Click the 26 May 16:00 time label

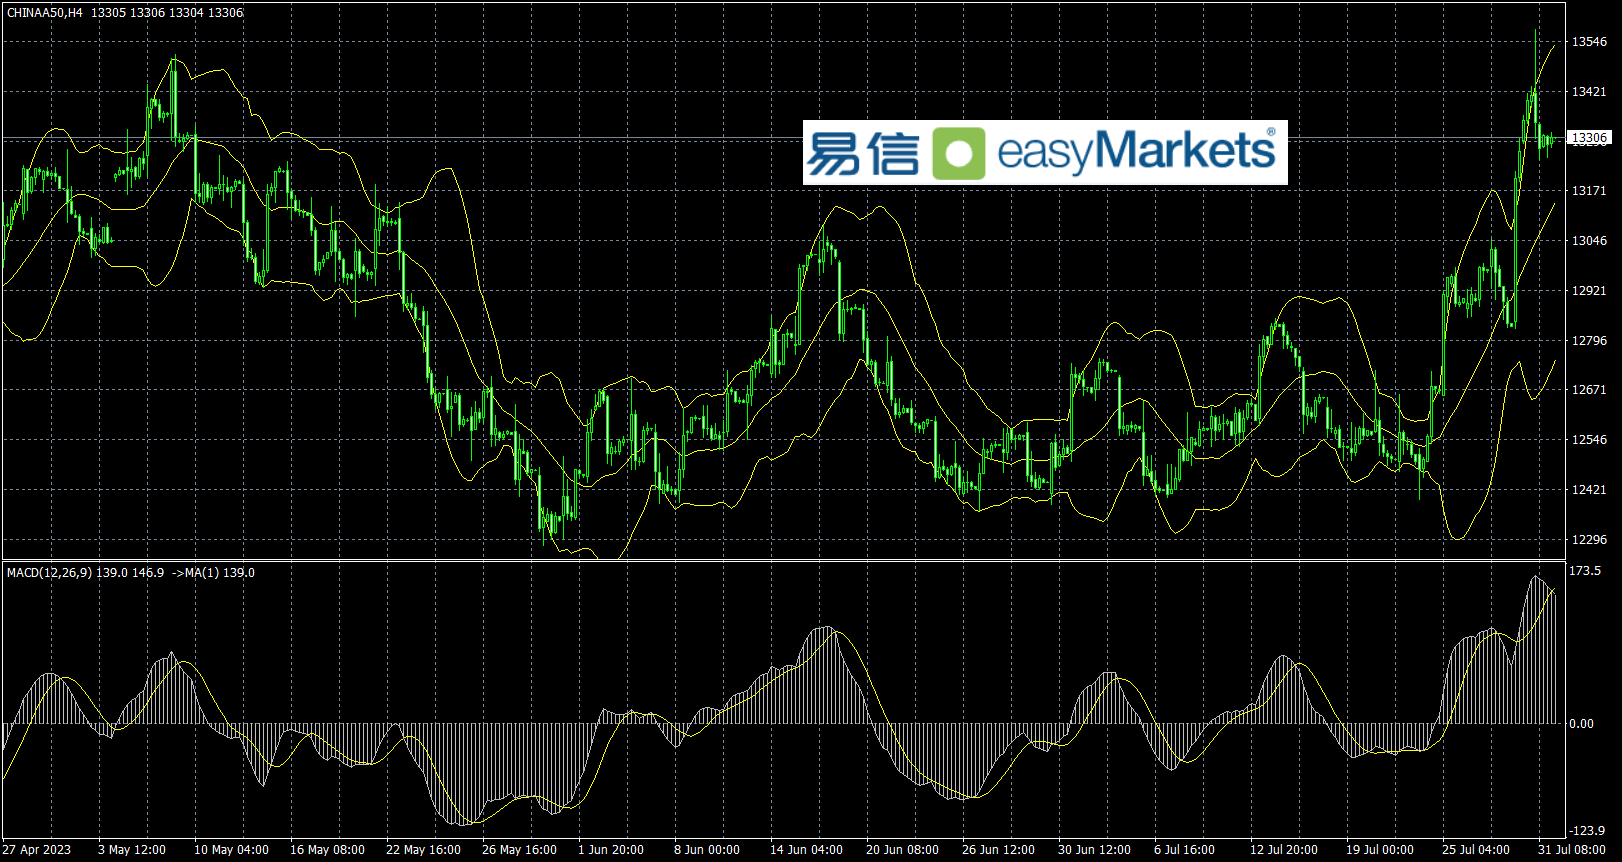pos(519,850)
